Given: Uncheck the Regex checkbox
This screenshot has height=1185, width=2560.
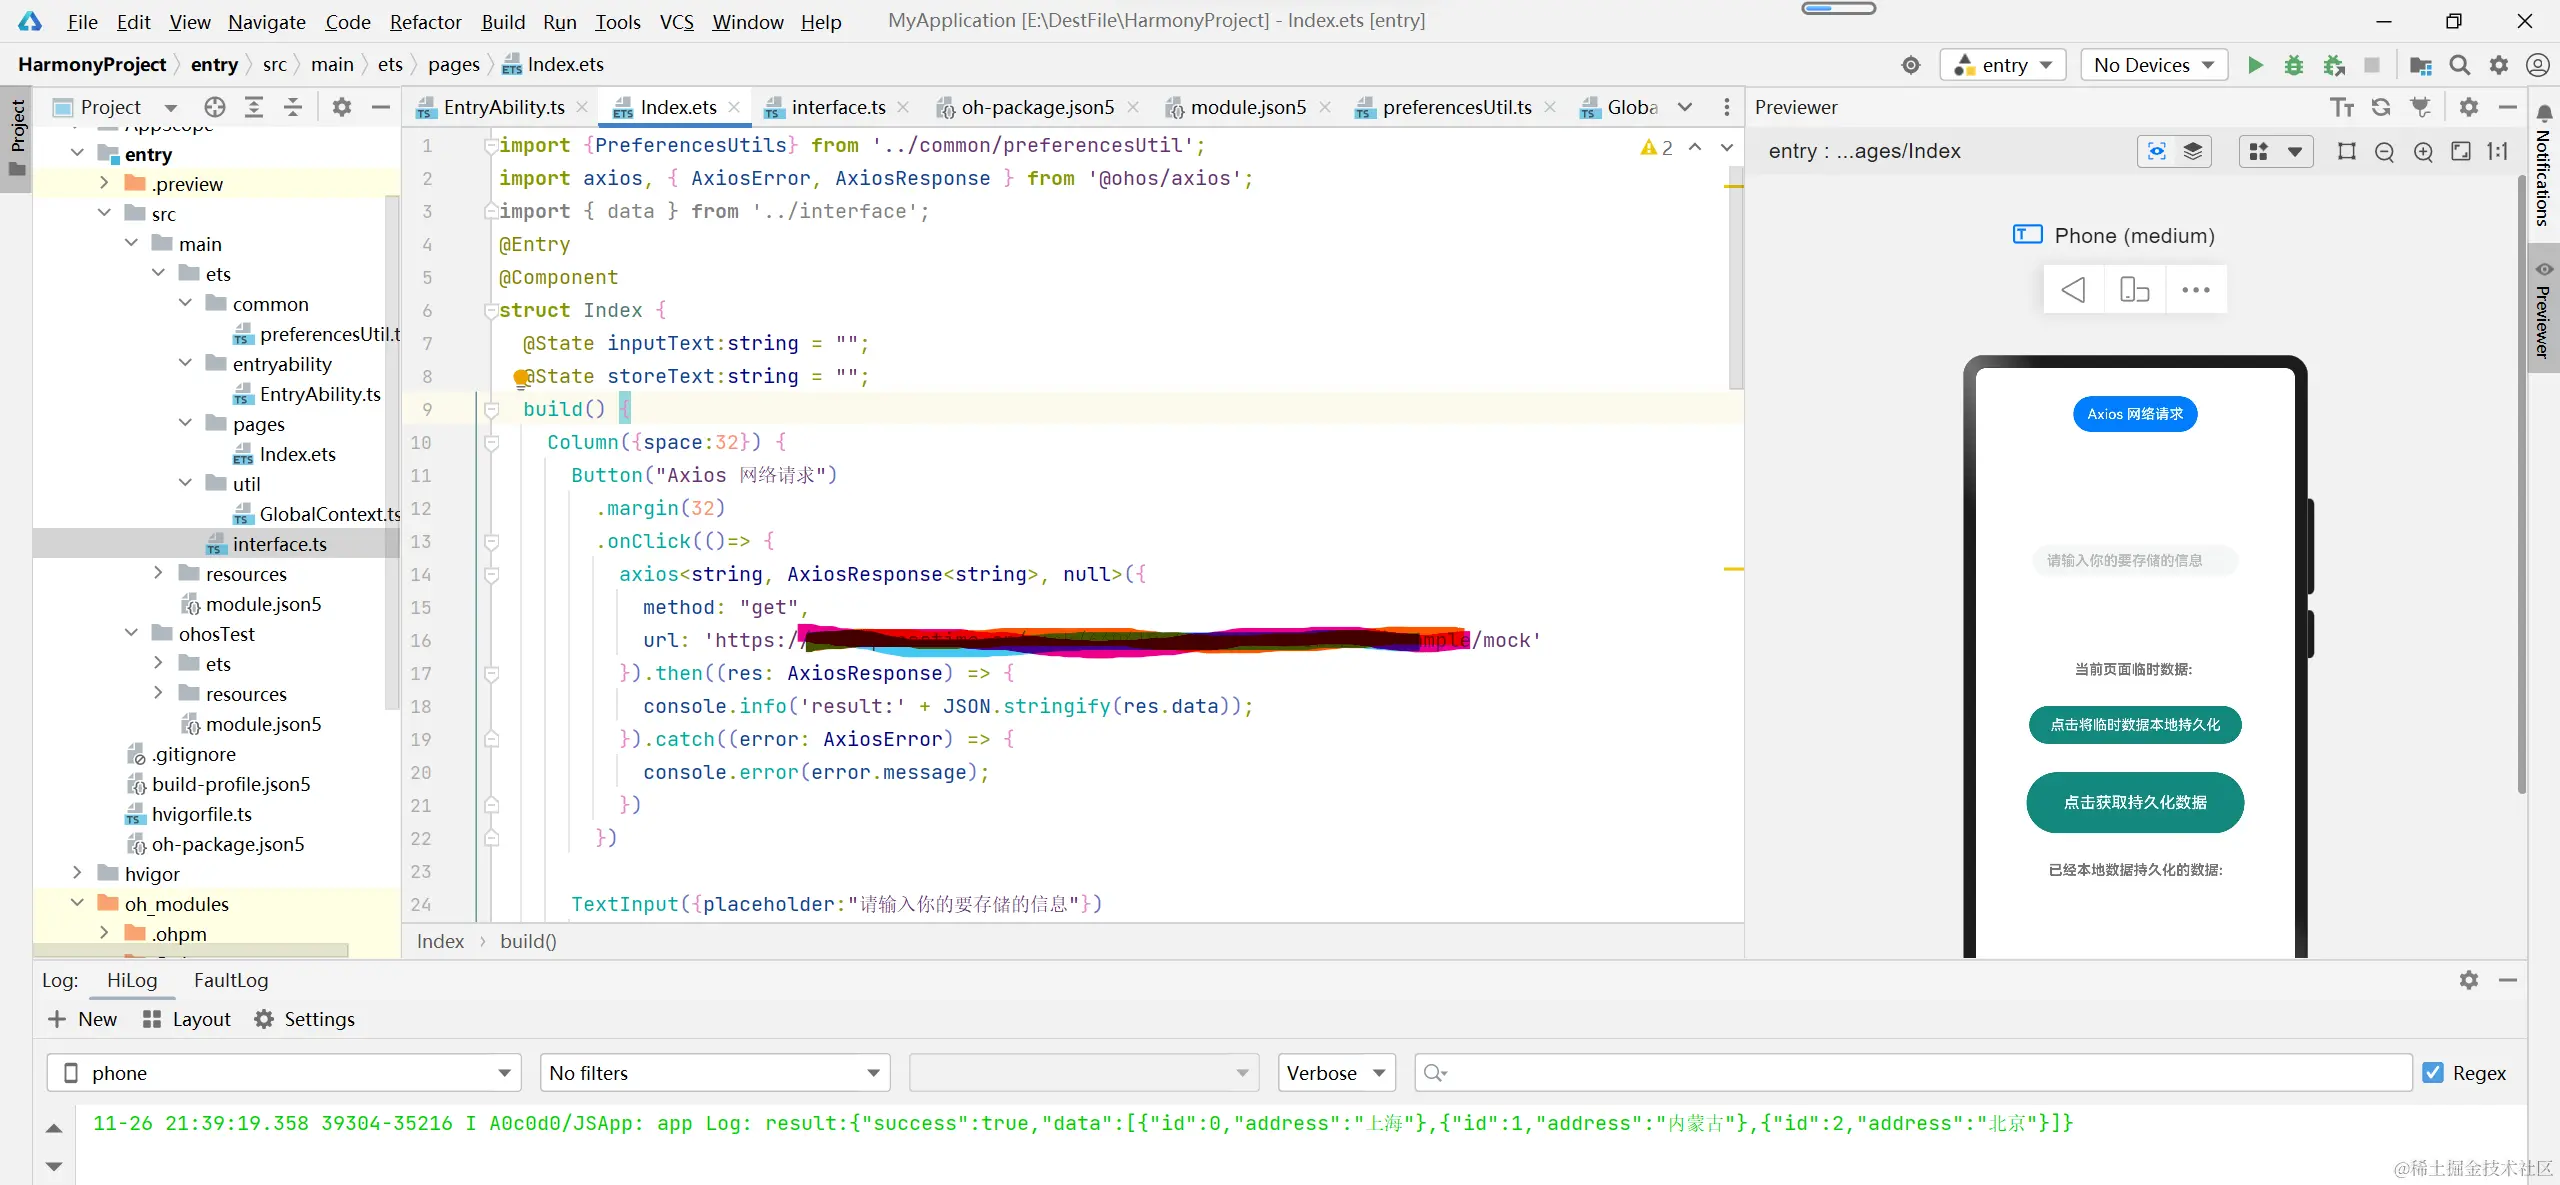Looking at the screenshot, I should 2433,1073.
